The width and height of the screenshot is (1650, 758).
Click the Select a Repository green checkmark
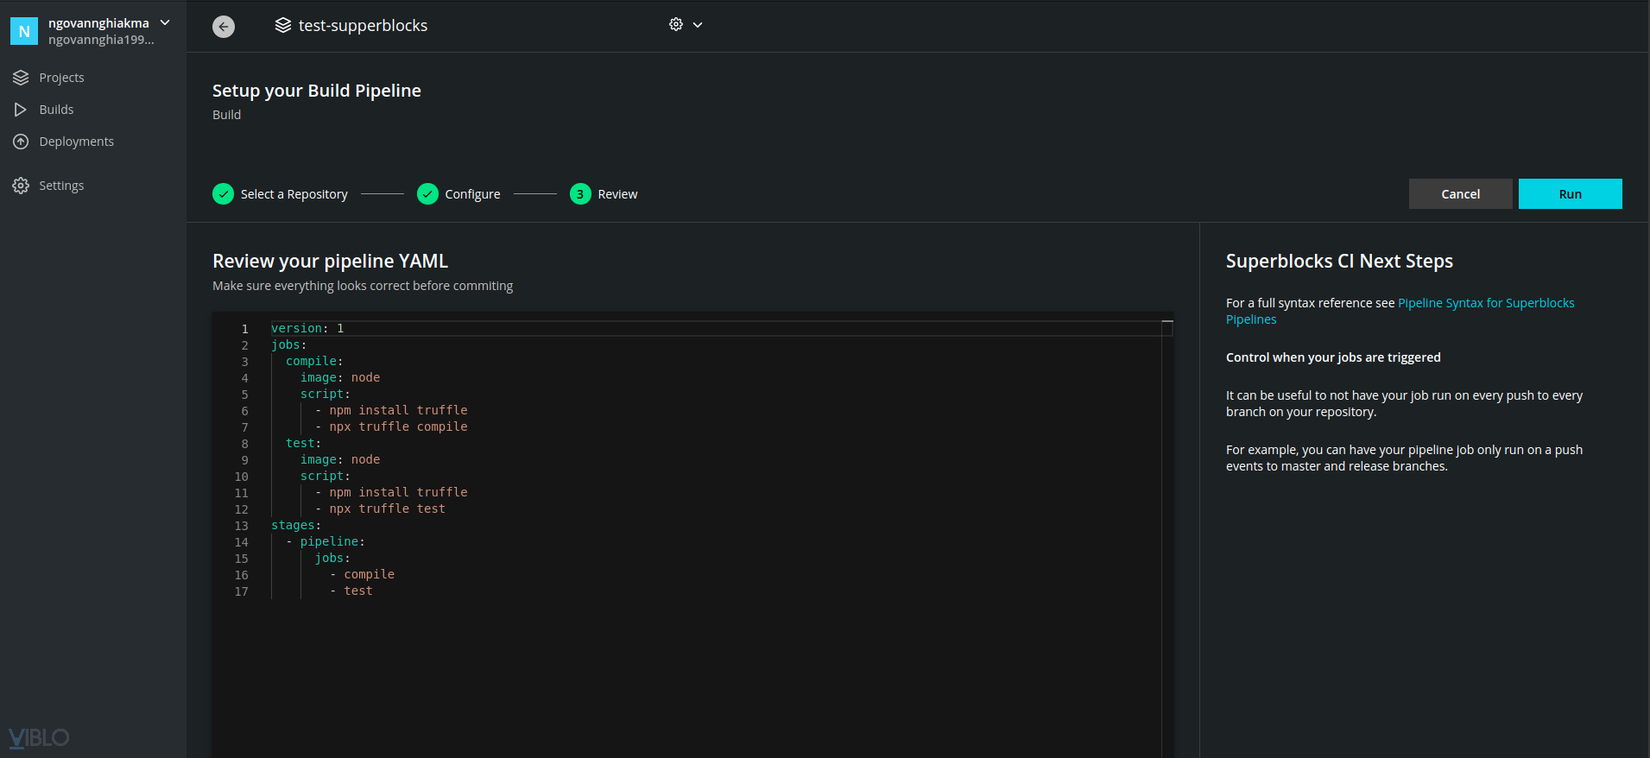[x=223, y=194]
